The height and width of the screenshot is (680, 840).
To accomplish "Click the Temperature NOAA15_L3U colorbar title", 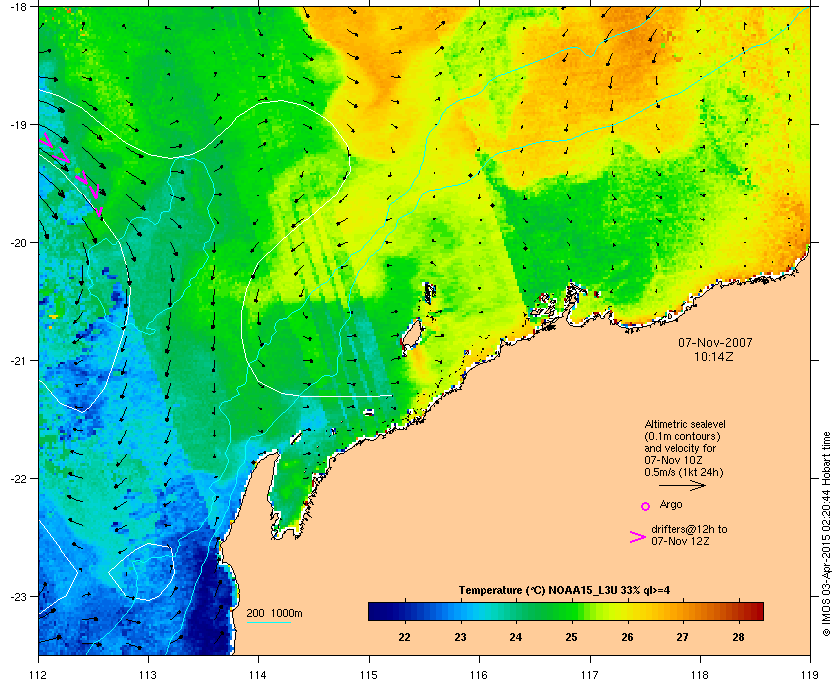I will [x=564, y=591].
